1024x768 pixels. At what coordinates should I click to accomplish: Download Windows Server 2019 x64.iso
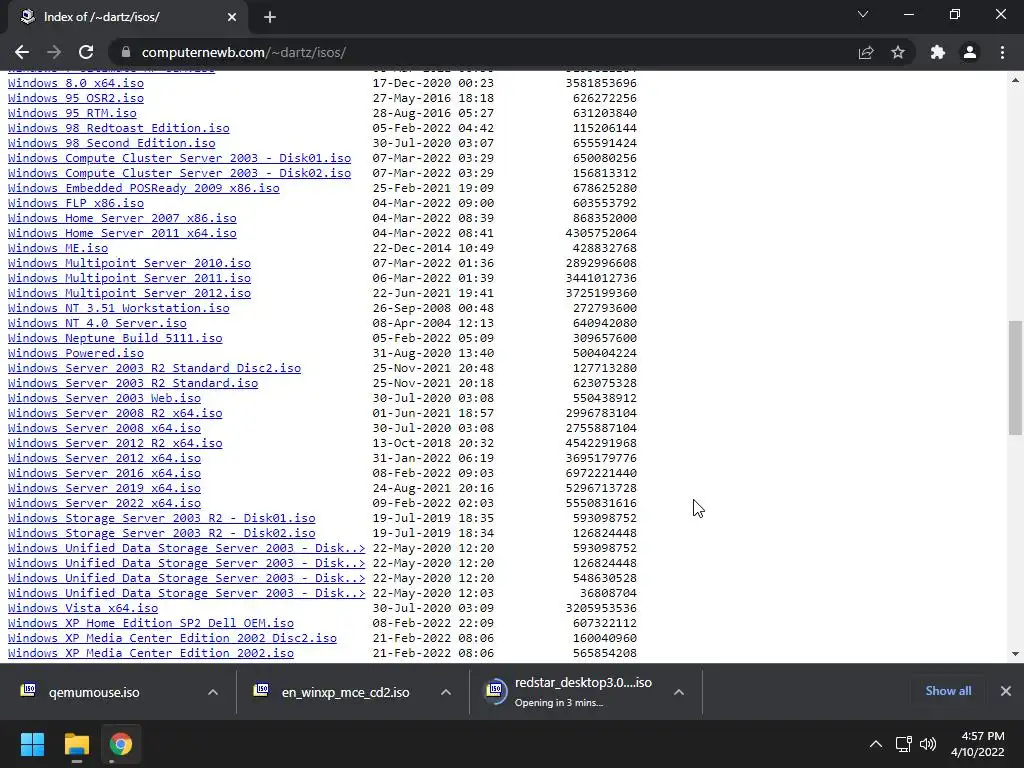104,488
